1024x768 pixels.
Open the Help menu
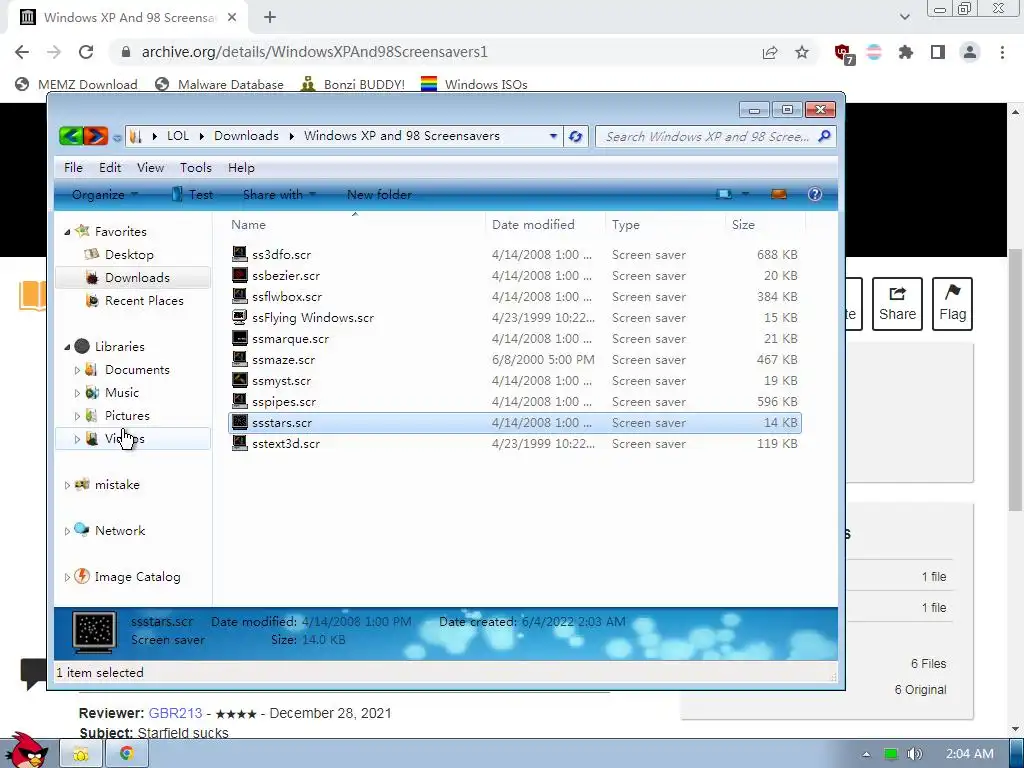tap(241, 168)
